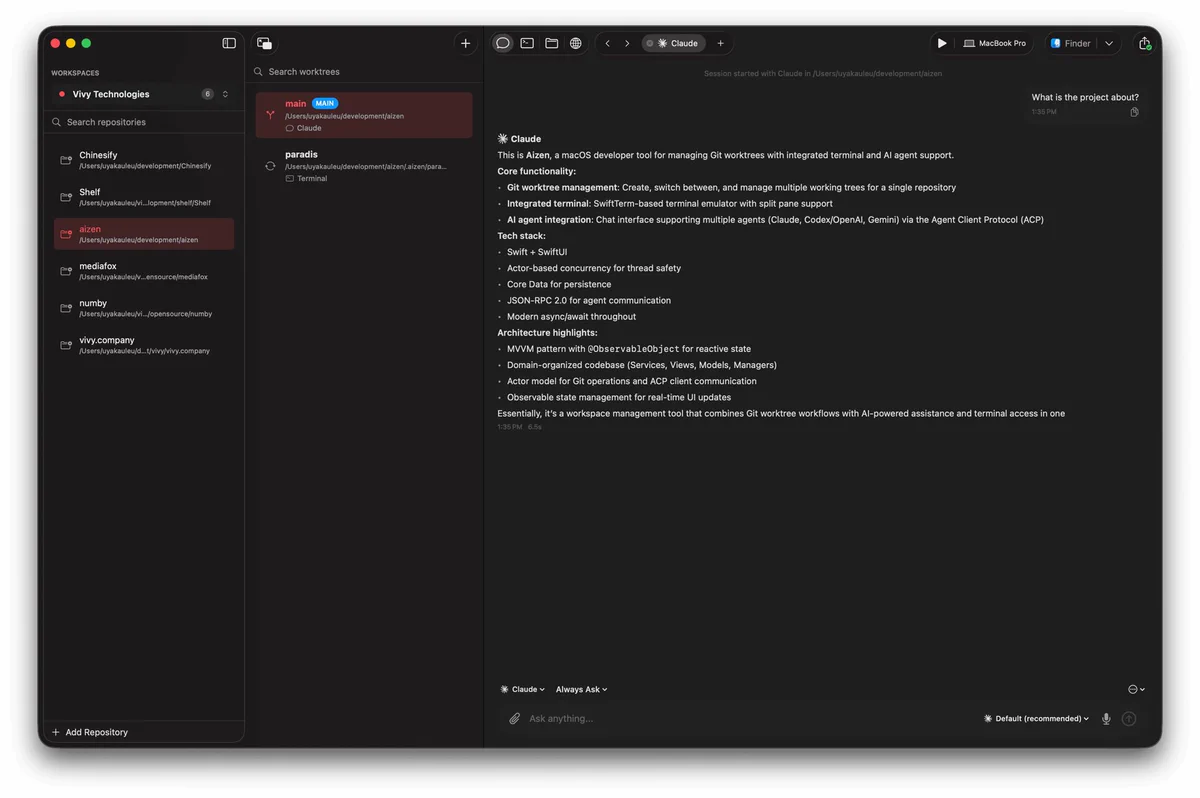Click the workspace count badge 6

pyautogui.click(x=208, y=94)
